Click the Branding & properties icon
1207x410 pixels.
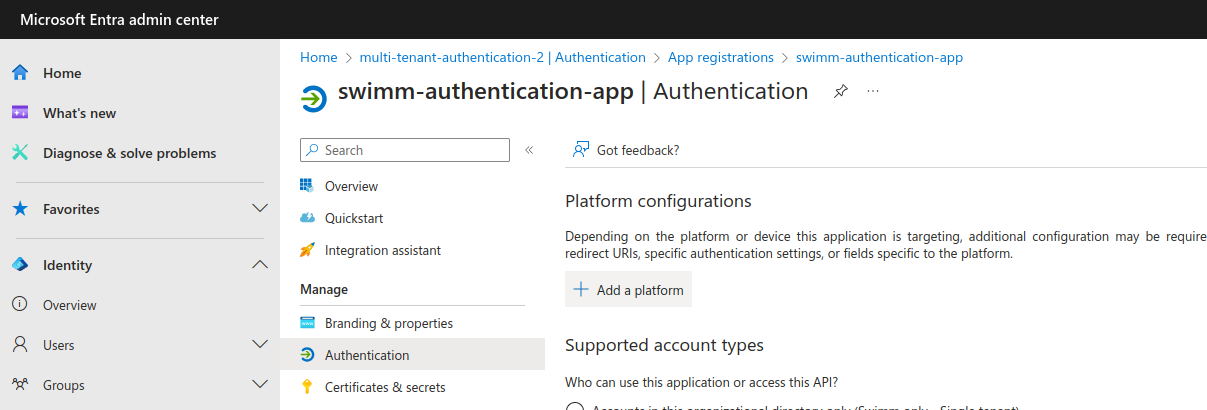click(x=308, y=323)
